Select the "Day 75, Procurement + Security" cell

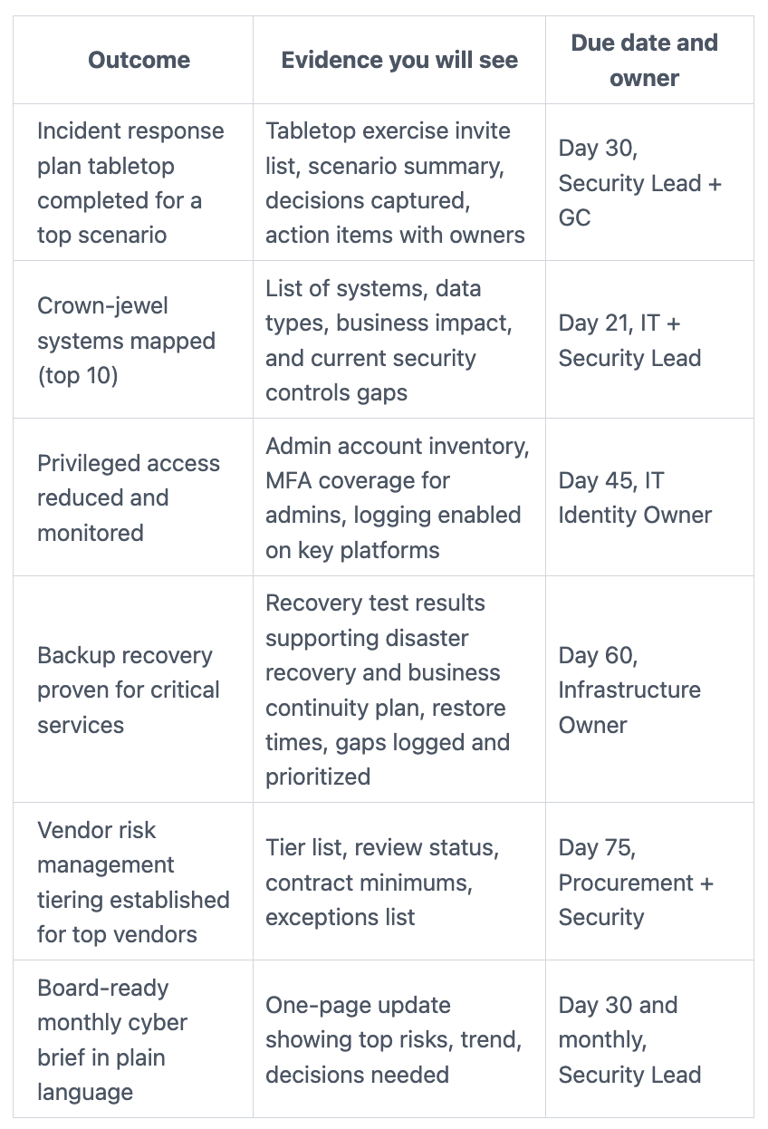click(636, 882)
